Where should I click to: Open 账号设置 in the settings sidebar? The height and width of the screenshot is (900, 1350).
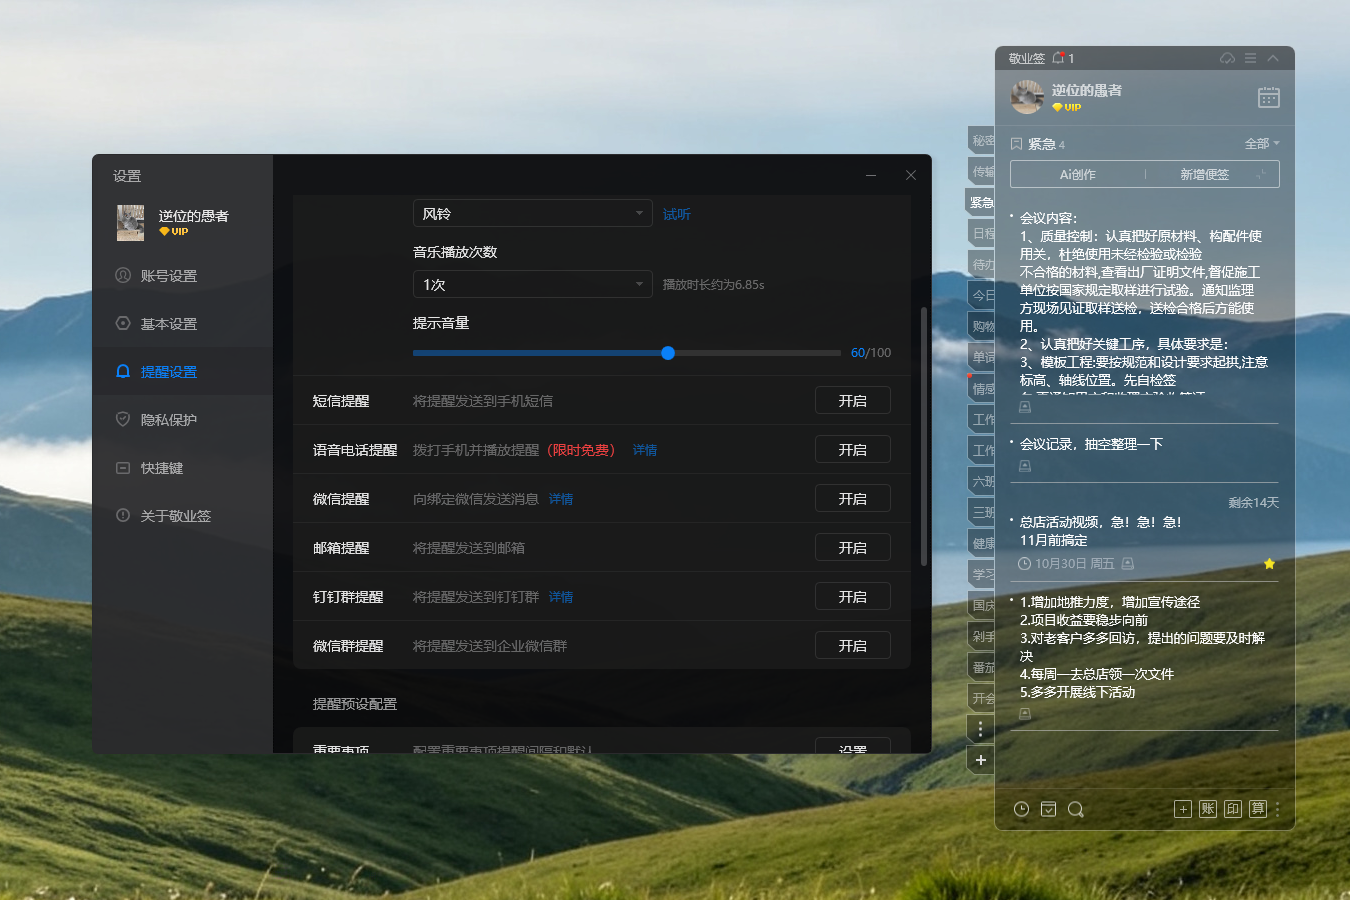(182, 276)
